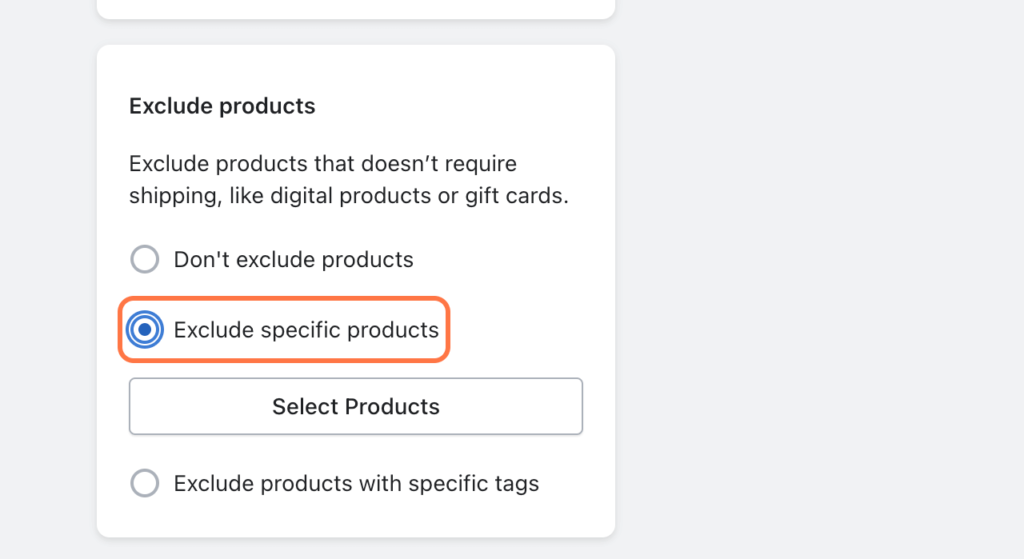The height and width of the screenshot is (559, 1024).
Task: Click the gray margin left of the card
Action: [48, 280]
